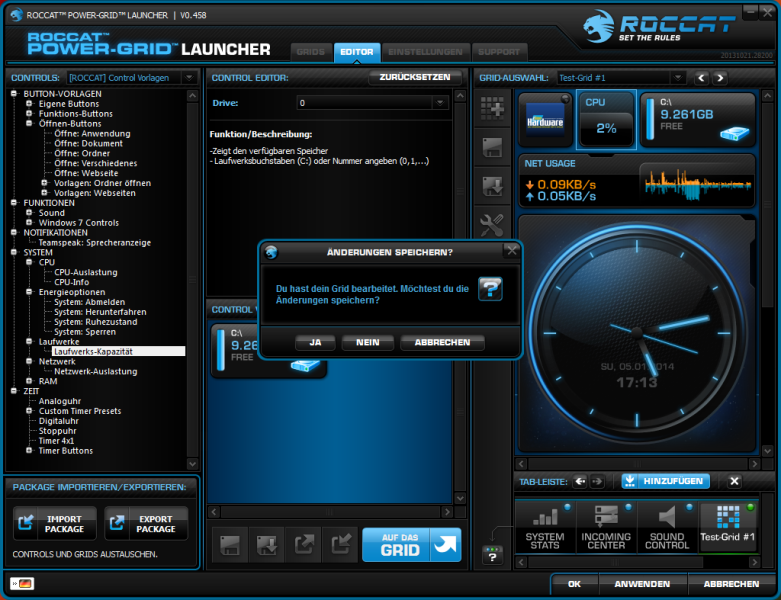Switch to the Einstellungen tab
The width and height of the screenshot is (781, 600).
425,52
